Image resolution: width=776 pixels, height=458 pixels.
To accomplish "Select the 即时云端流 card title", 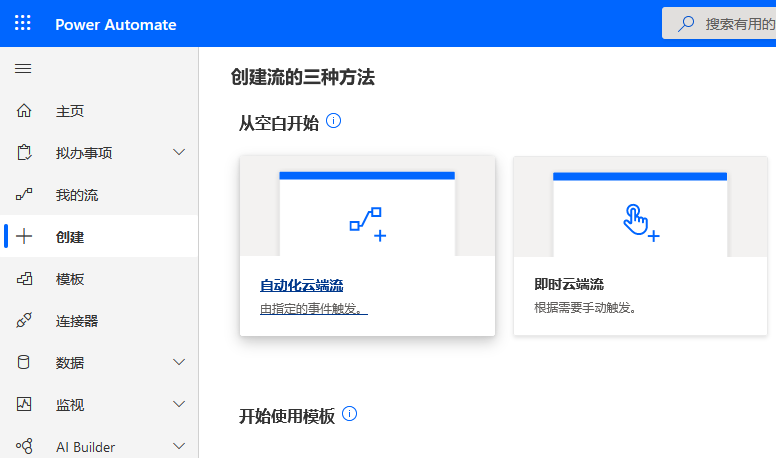I will click(x=569, y=284).
